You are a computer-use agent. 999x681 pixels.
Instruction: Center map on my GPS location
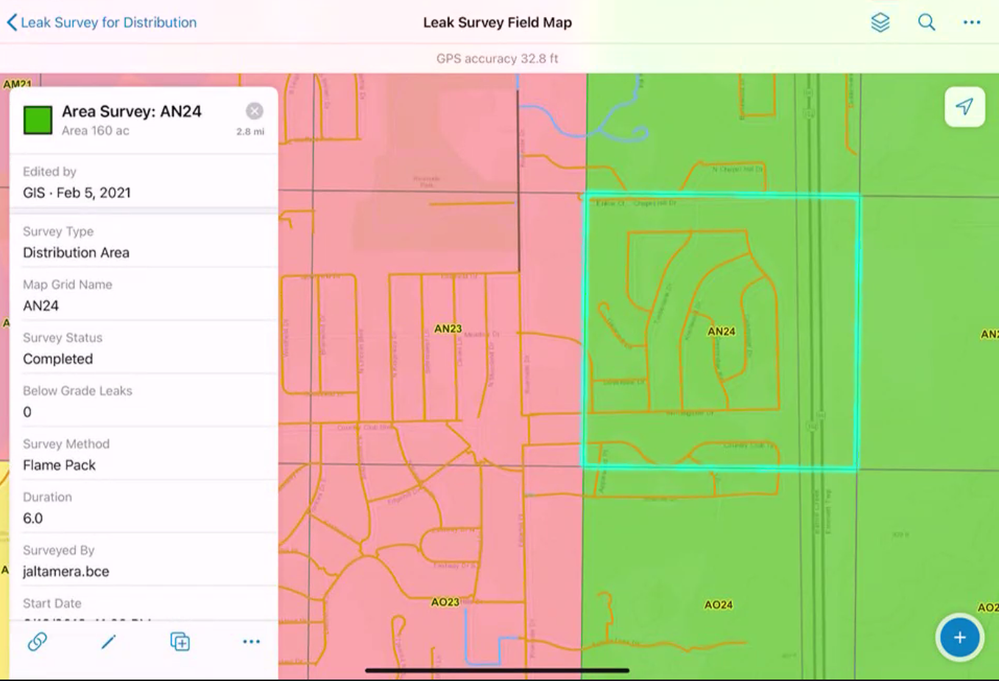point(965,106)
